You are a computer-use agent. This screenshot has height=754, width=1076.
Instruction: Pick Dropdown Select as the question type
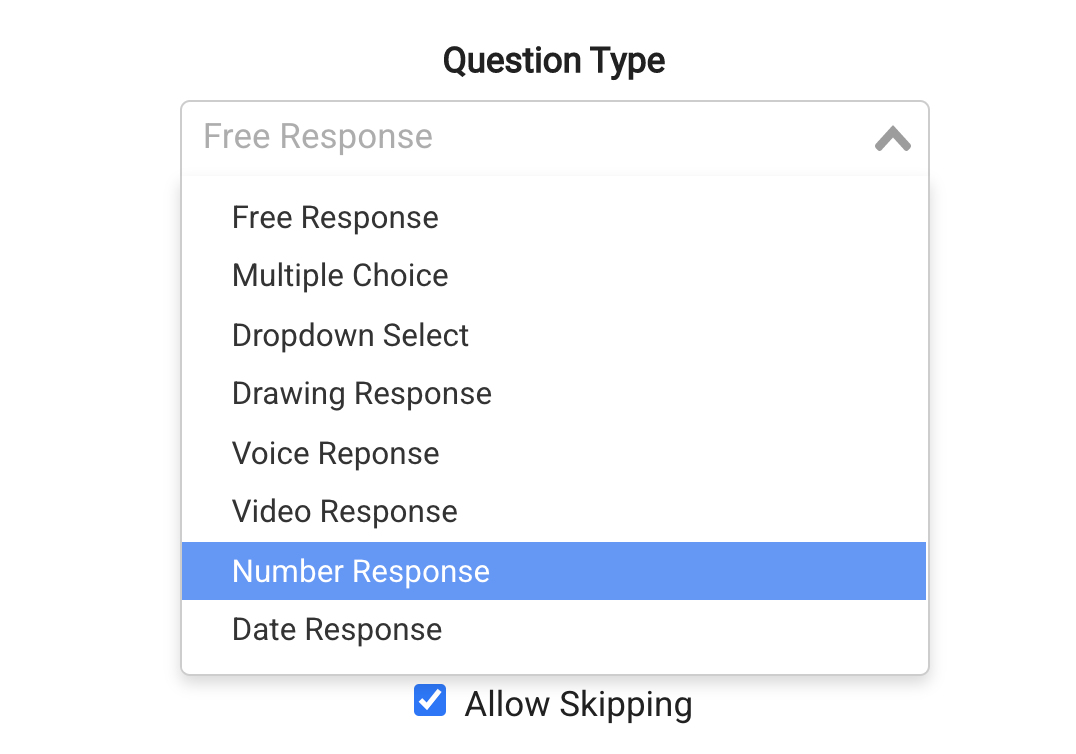pos(350,335)
